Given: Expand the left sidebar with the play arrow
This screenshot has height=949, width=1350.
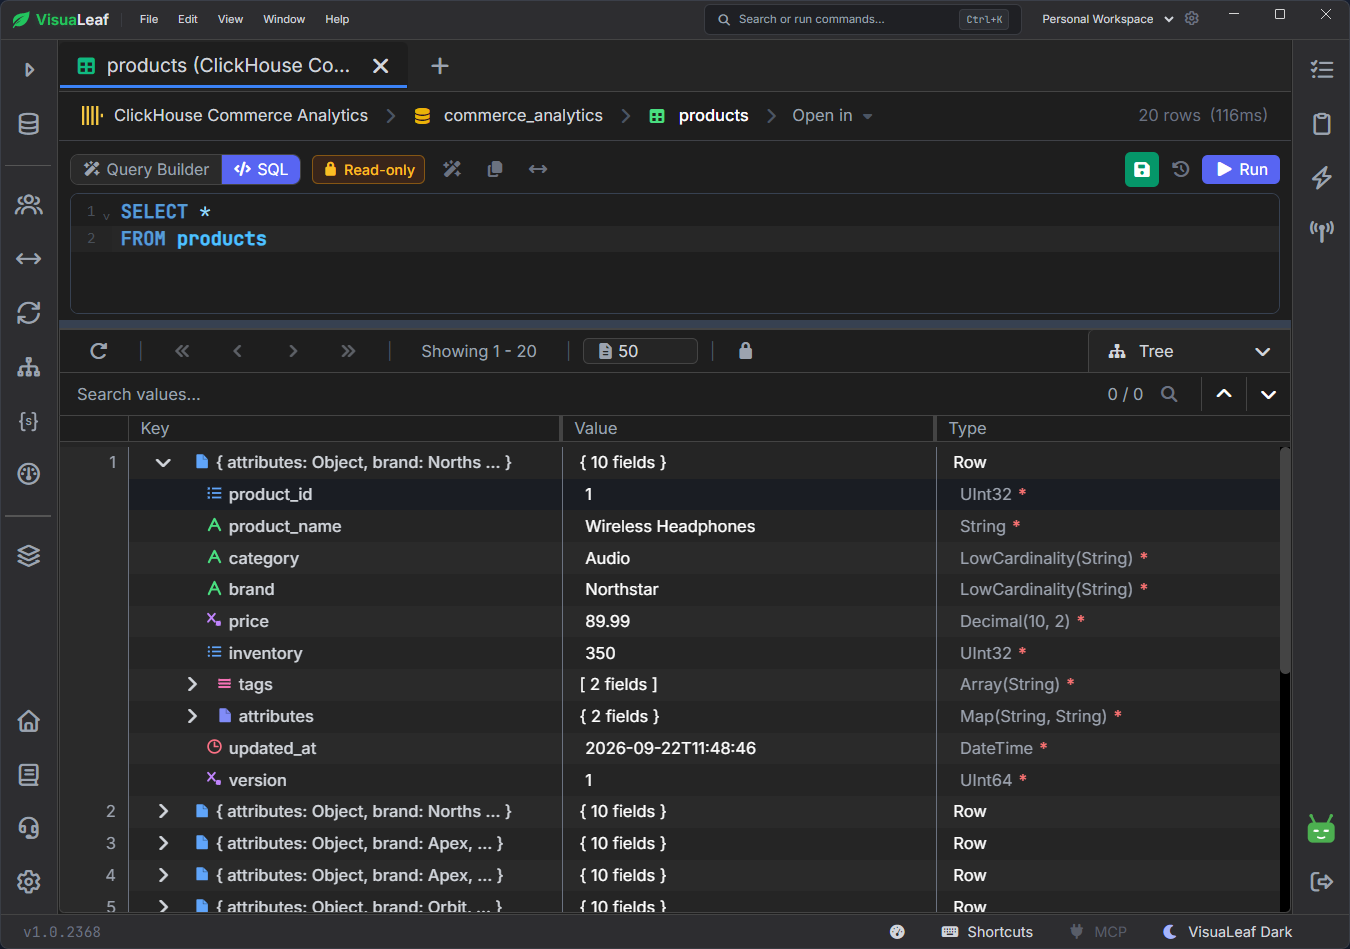Looking at the screenshot, I should point(29,70).
